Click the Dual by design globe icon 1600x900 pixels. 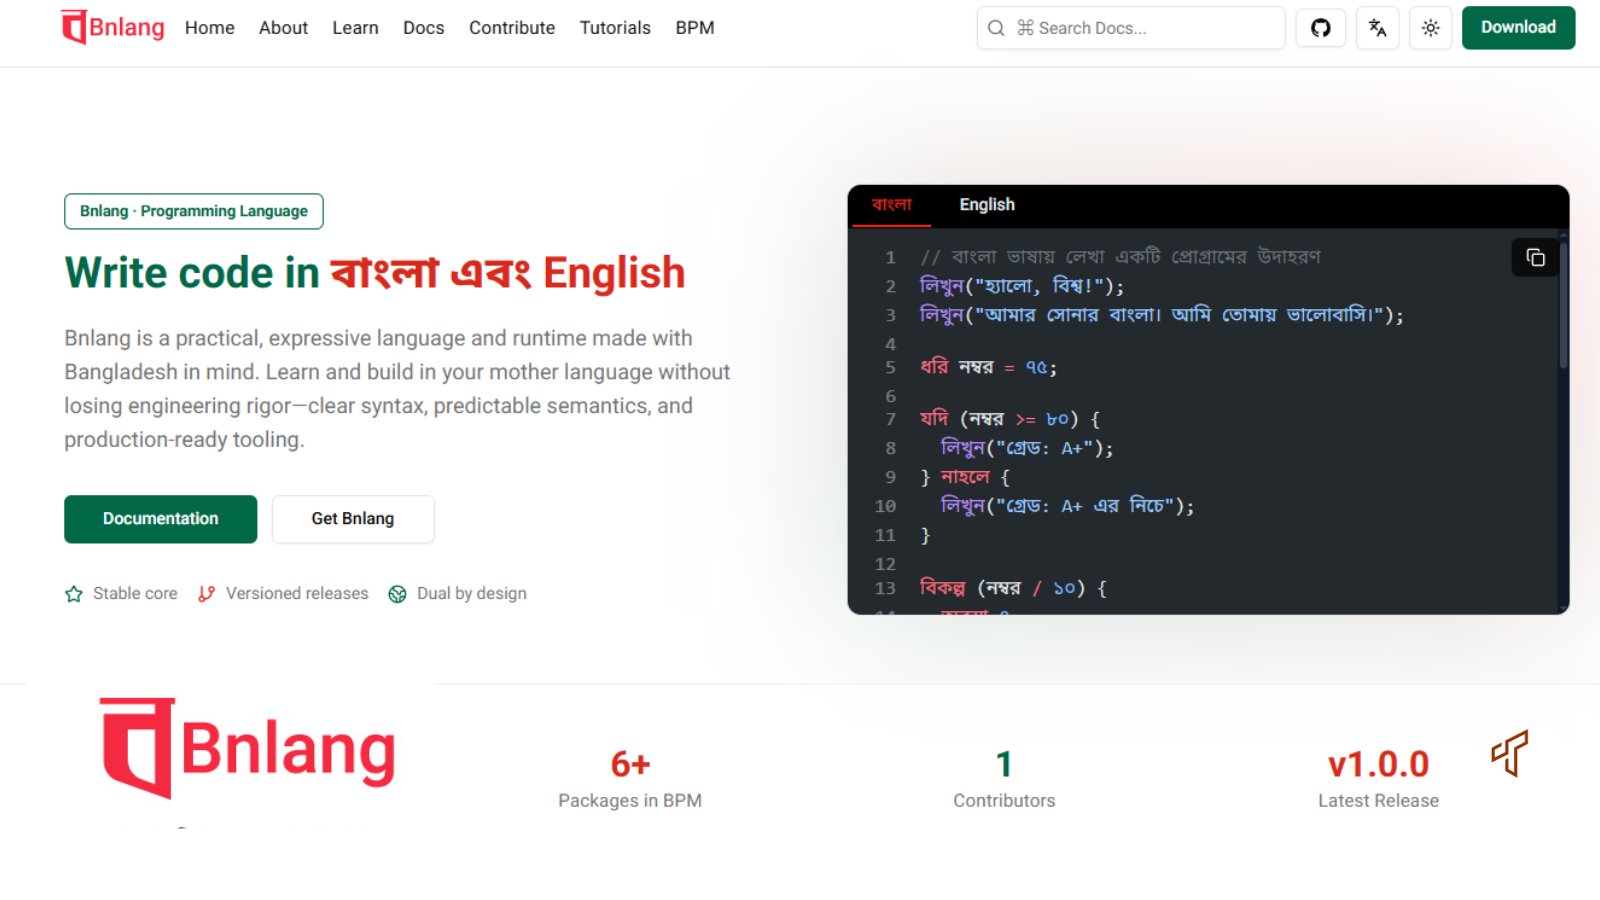point(398,593)
